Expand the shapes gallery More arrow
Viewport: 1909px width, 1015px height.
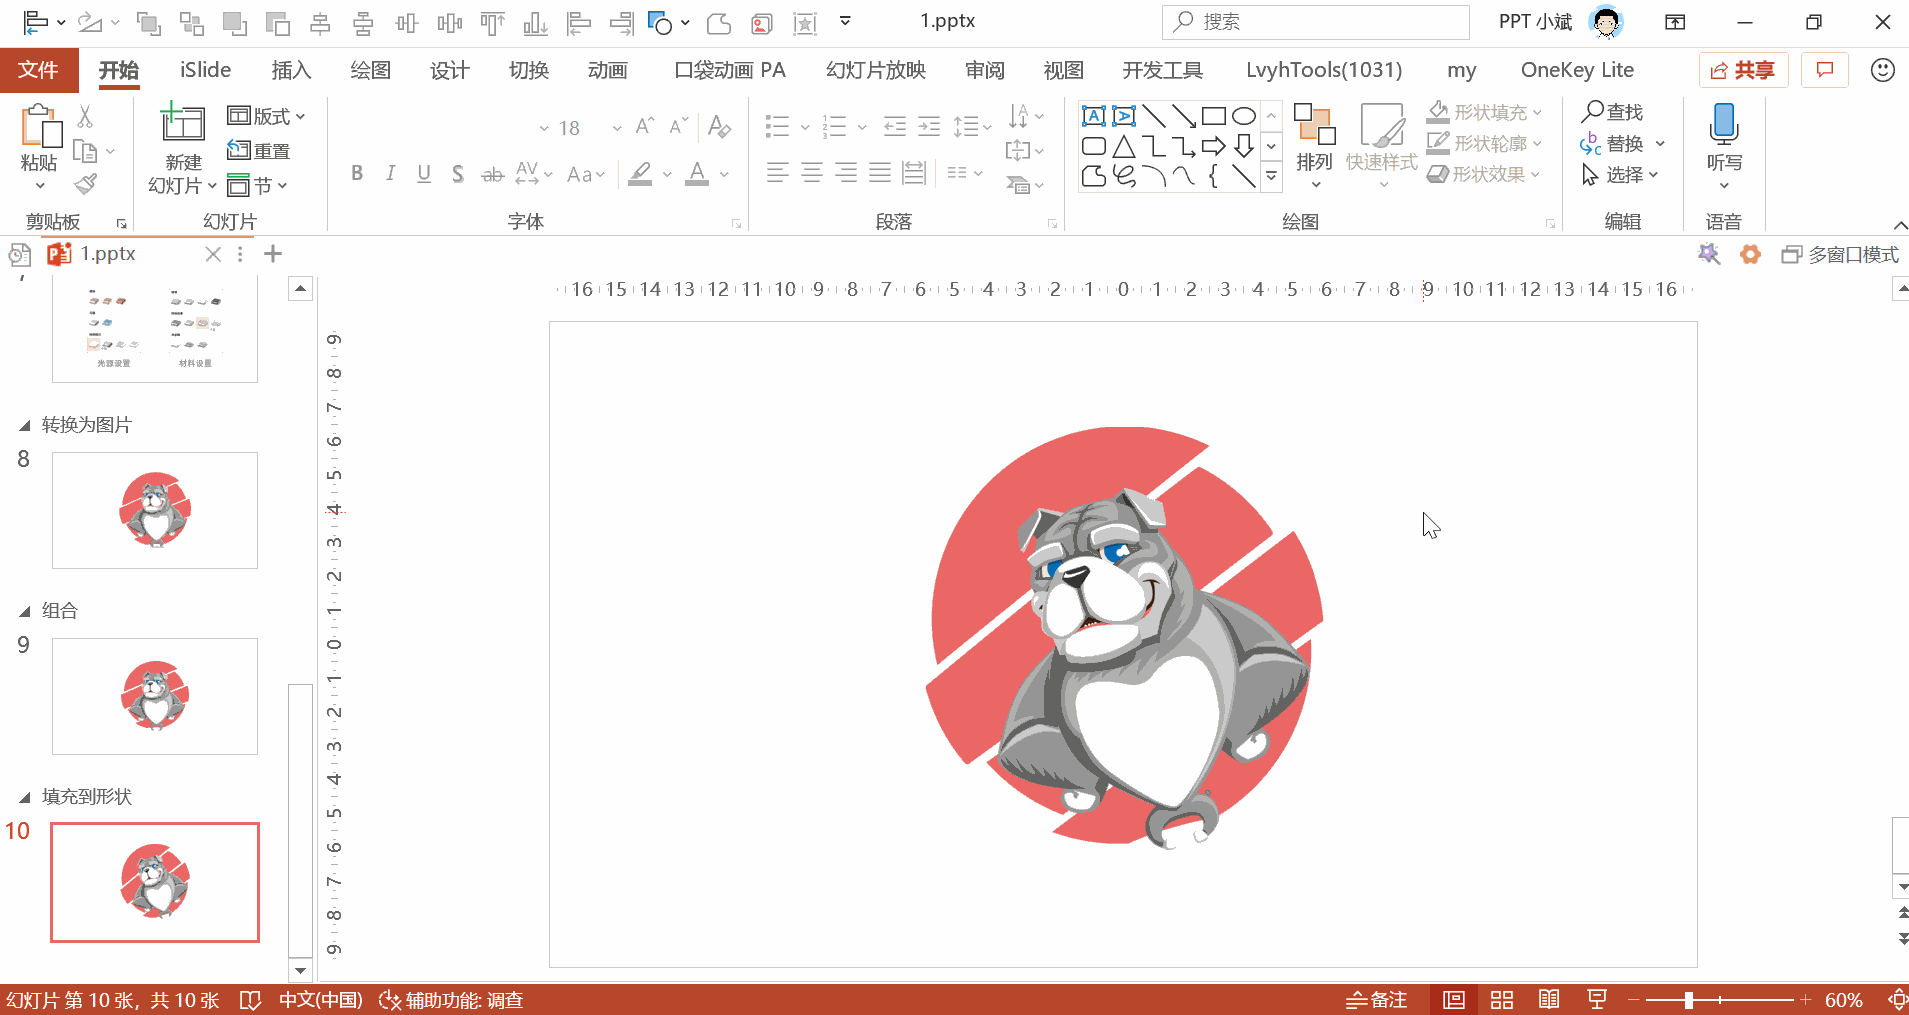coord(1272,176)
